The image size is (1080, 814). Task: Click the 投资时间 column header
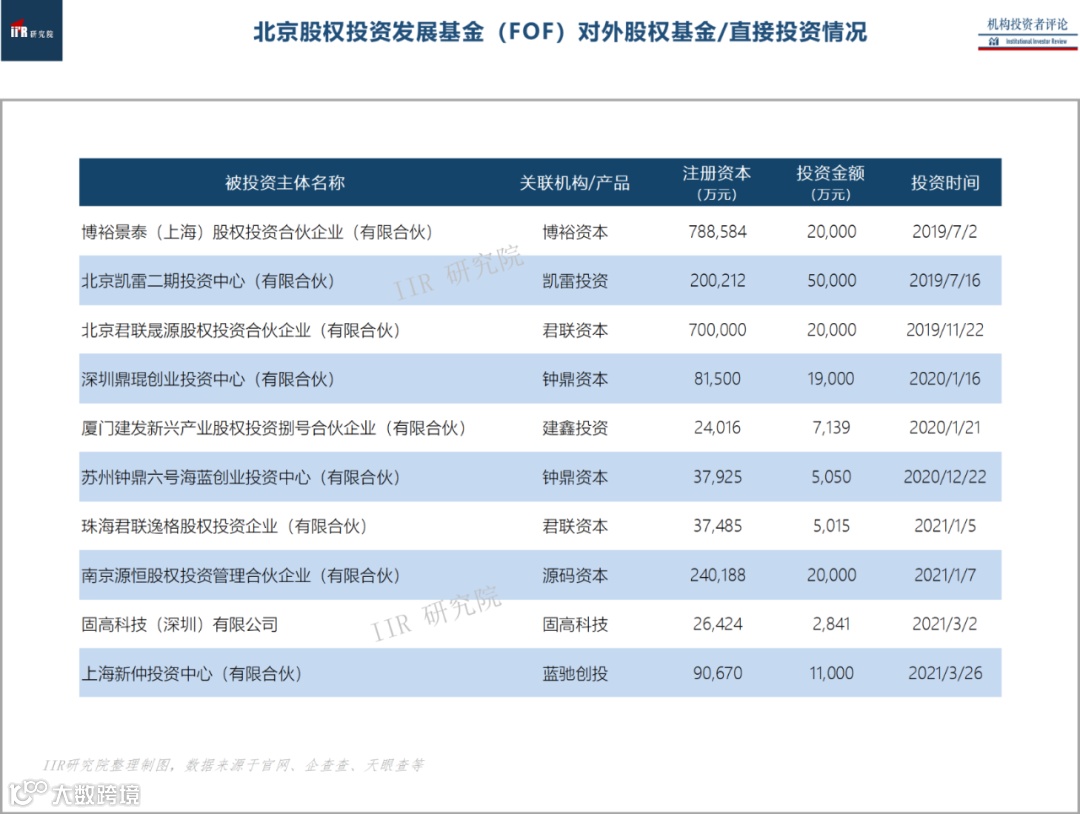pyautogui.click(x=945, y=182)
